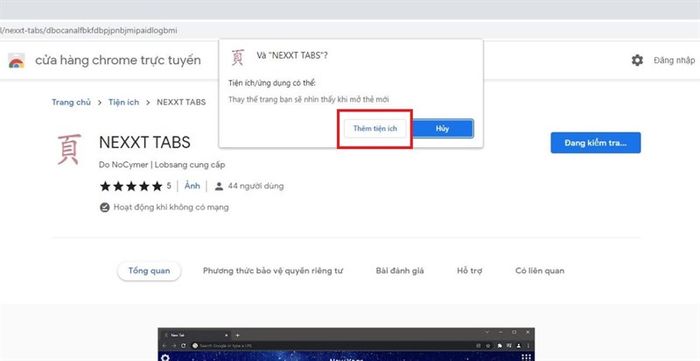Click the NEXXT TABS icon inside the dialog
Screen dimensions: 700x361
[238, 57]
